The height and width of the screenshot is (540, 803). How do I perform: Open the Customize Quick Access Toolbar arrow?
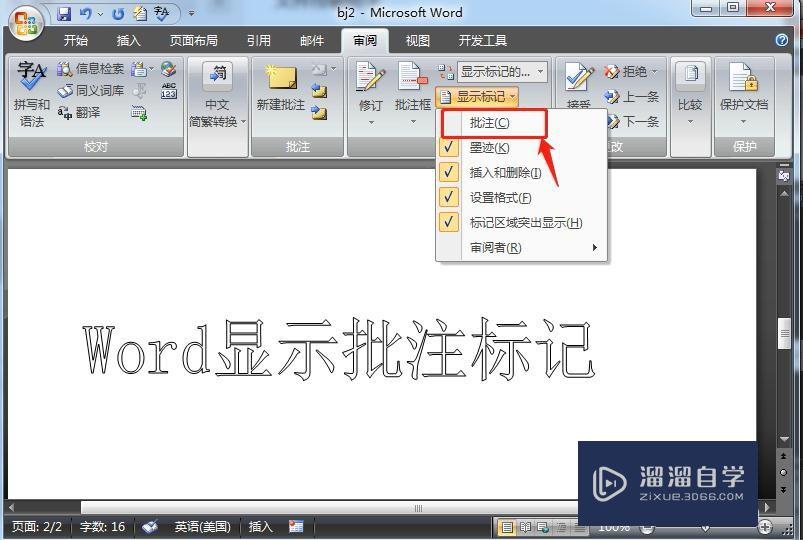point(191,14)
